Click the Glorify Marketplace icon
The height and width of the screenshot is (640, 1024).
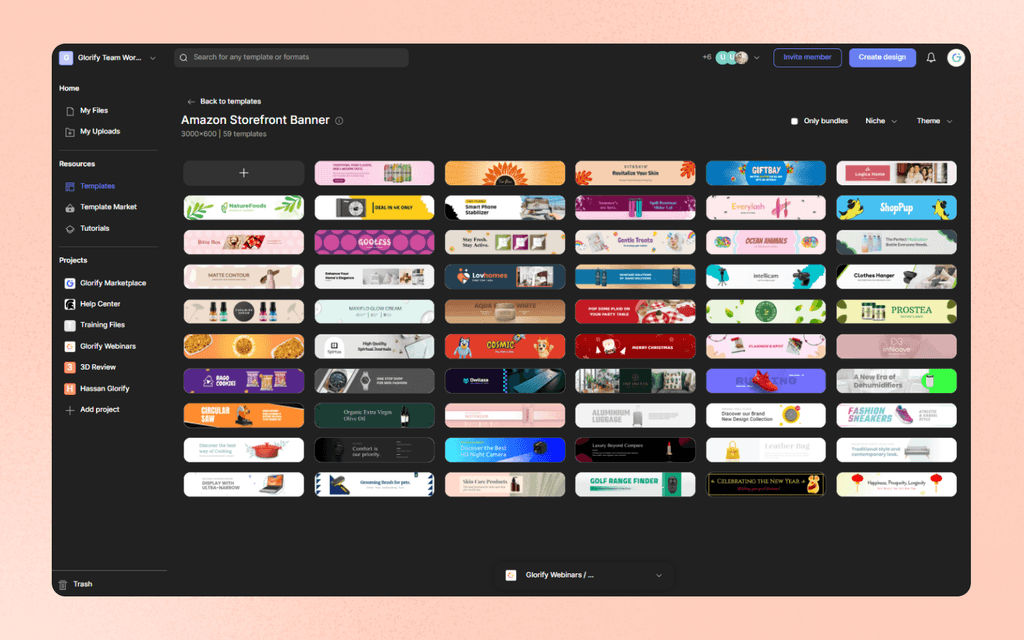tap(68, 282)
